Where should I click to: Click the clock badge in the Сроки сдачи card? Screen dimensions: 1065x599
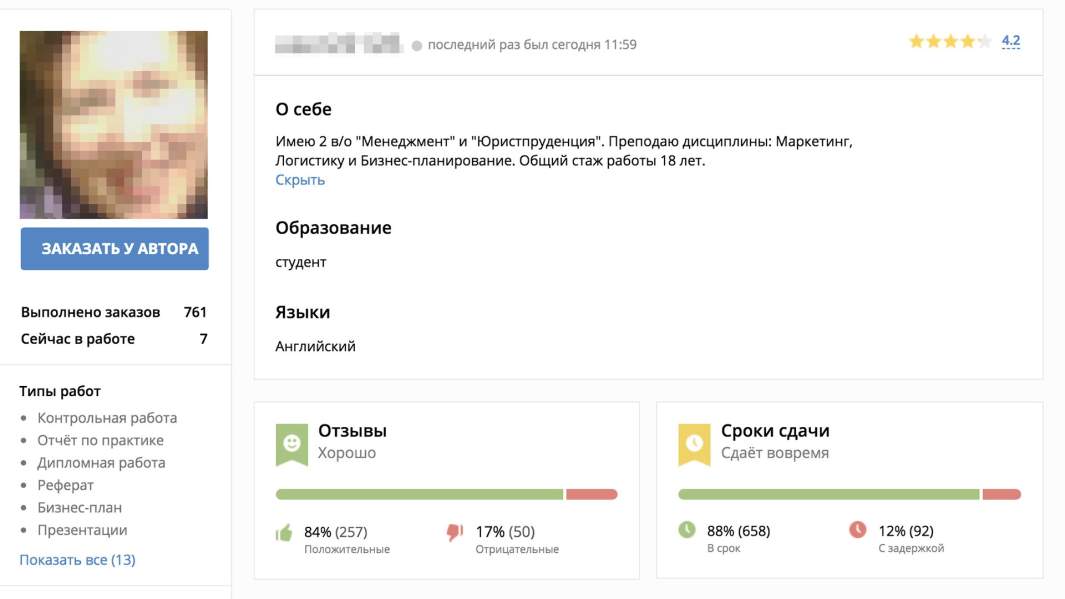(x=695, y=441)
